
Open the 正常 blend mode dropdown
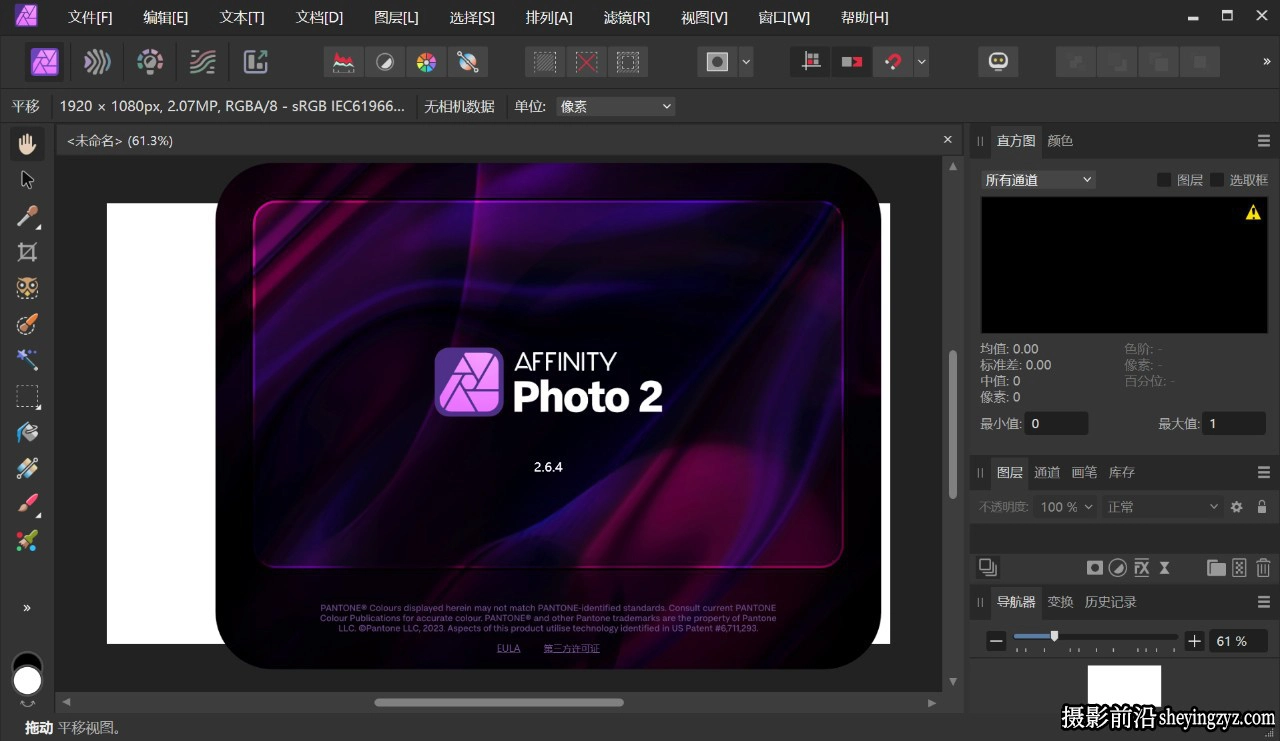point(1163,507)
